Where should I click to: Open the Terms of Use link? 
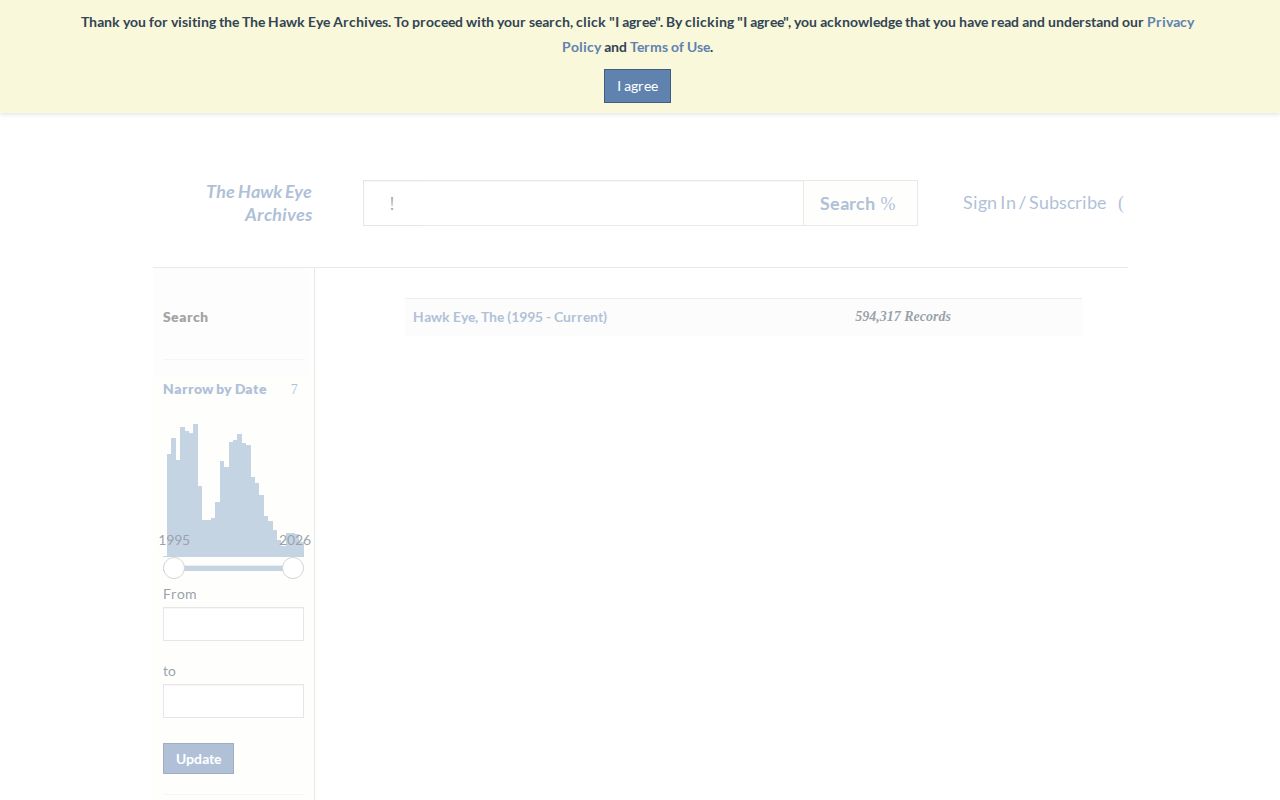tap(670, 47)
